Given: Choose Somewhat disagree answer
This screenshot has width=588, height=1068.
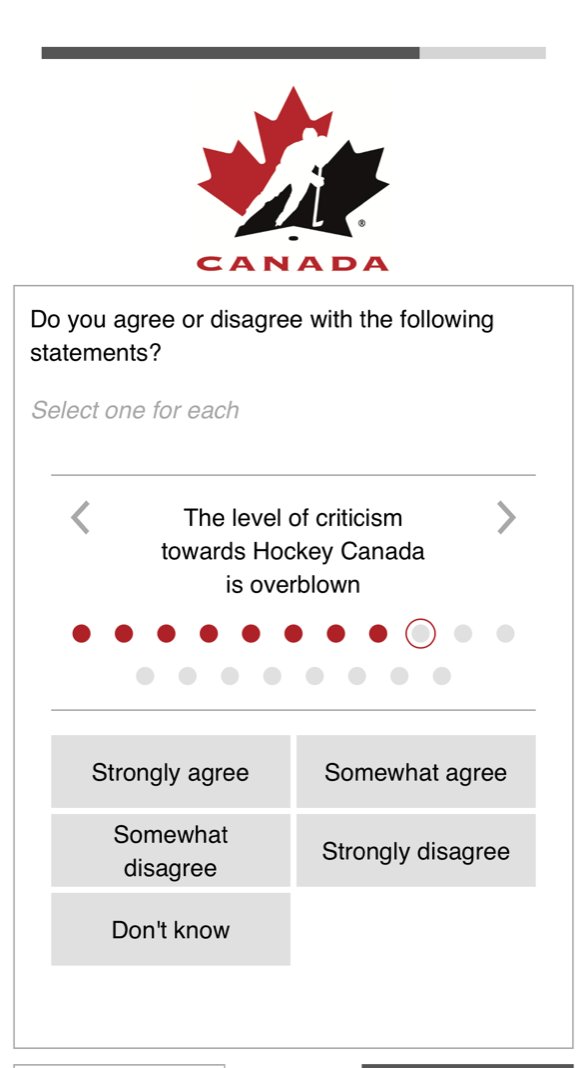Looking at the screenshot, I should (x=170, y=851).
